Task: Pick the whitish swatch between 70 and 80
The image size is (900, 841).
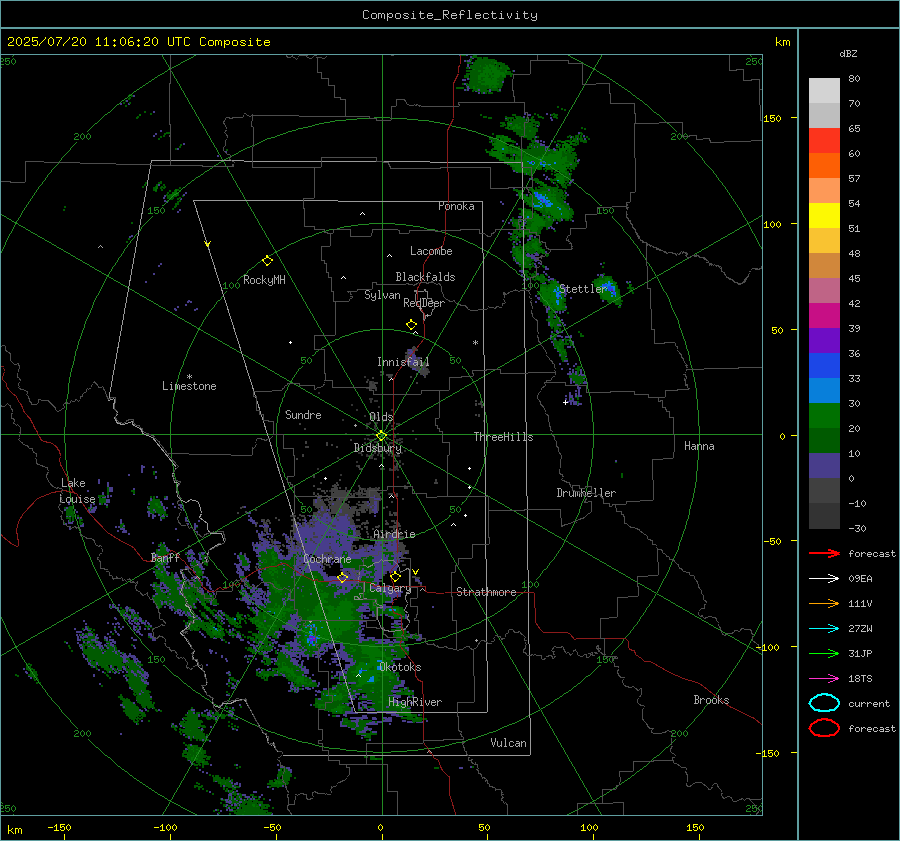Action: 824,91
